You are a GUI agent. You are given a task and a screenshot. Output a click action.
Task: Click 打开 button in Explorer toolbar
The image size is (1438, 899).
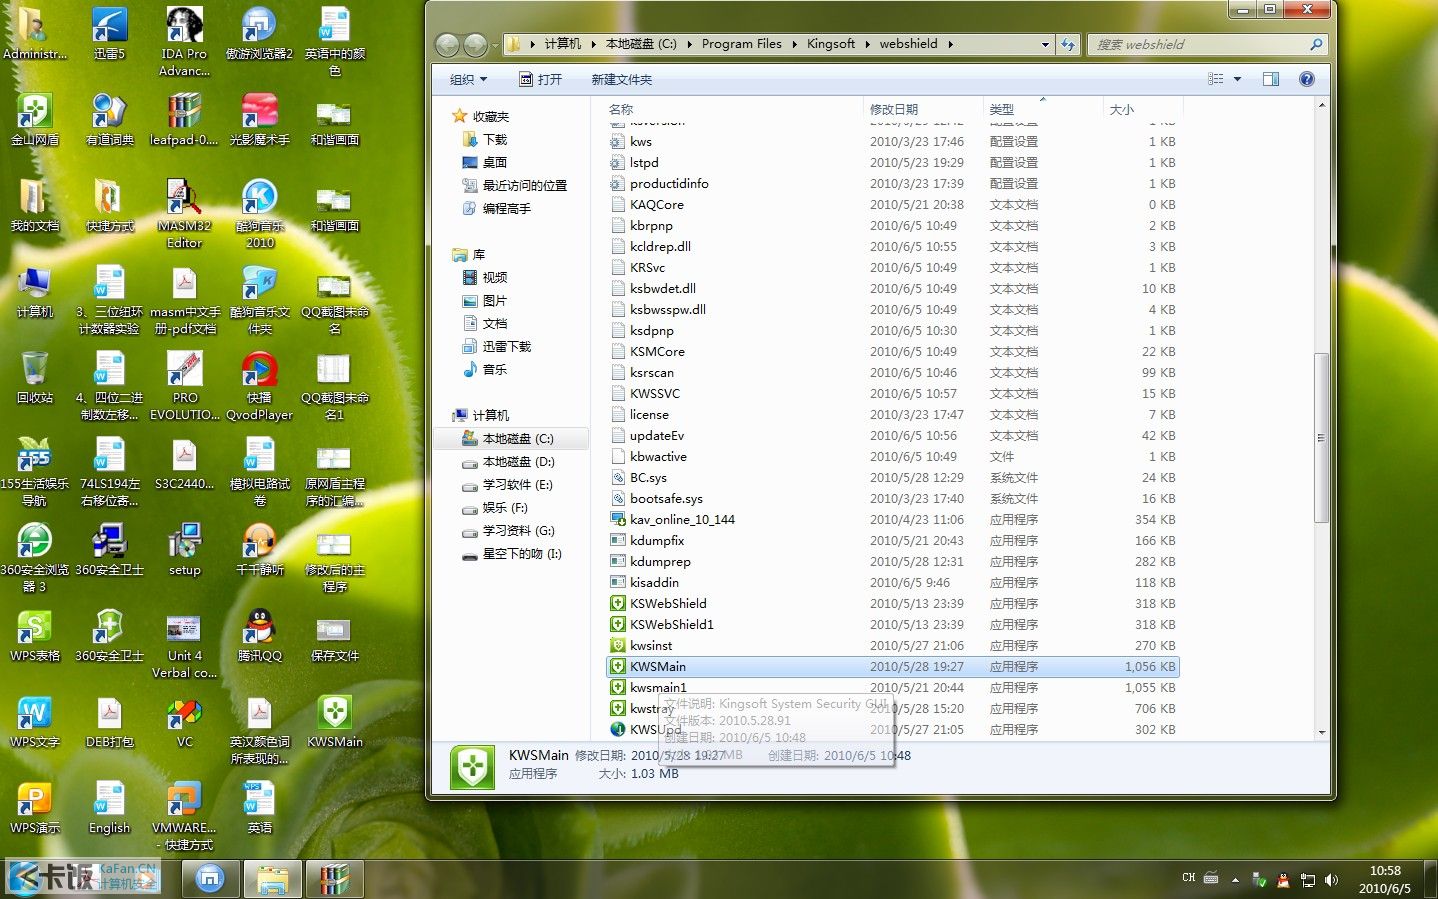[540, 79]
